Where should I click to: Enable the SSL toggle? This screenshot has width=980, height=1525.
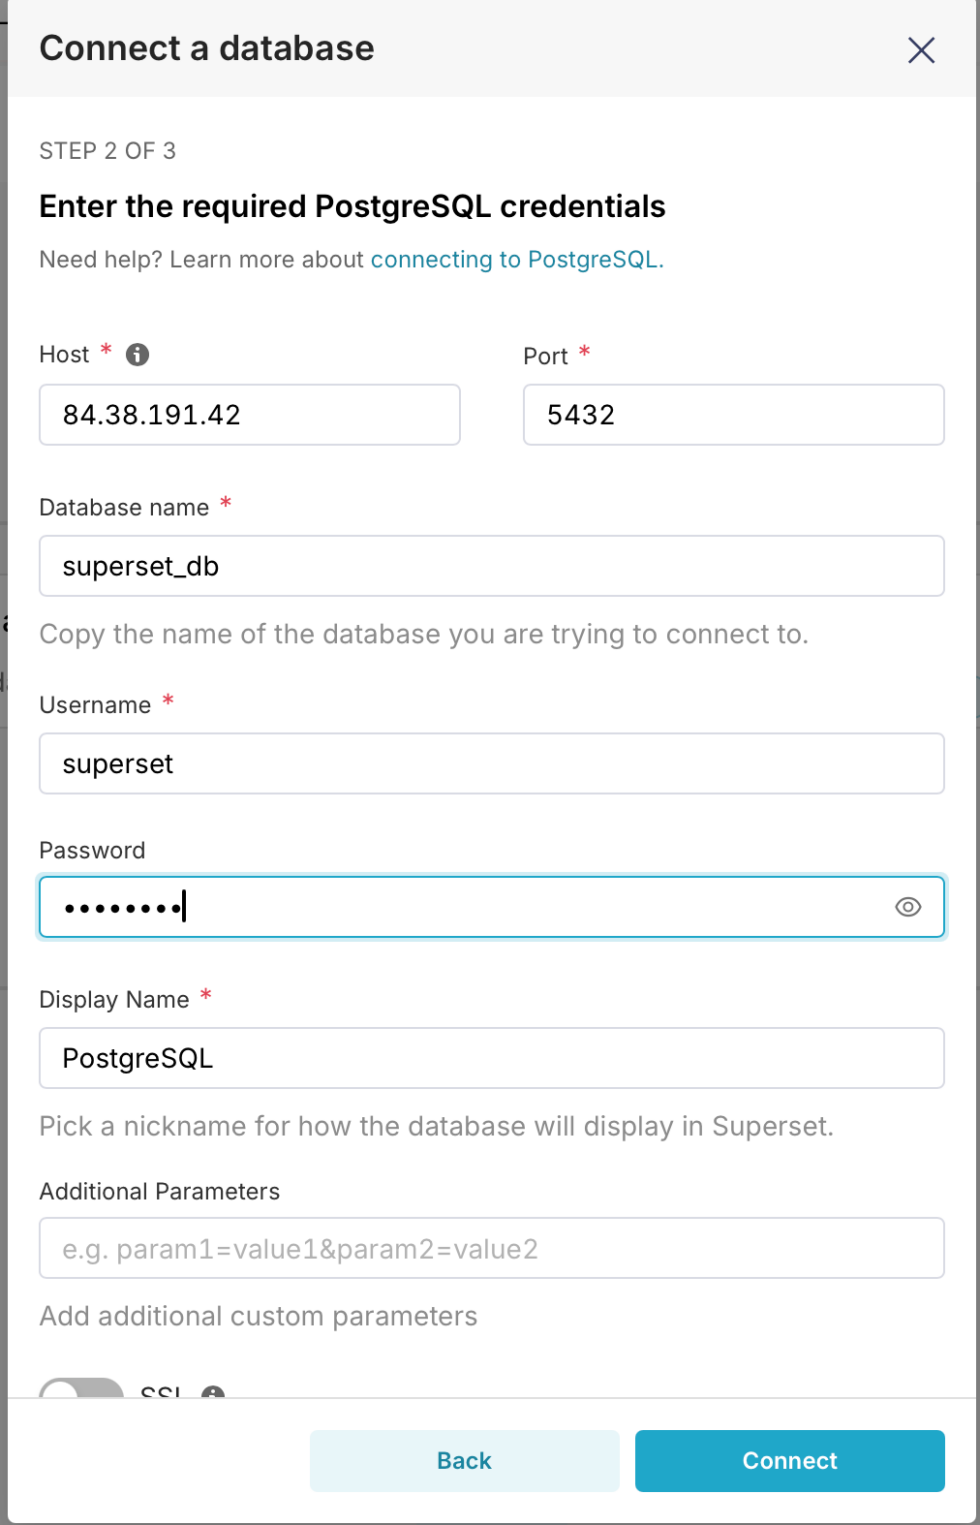point(83,1390)
